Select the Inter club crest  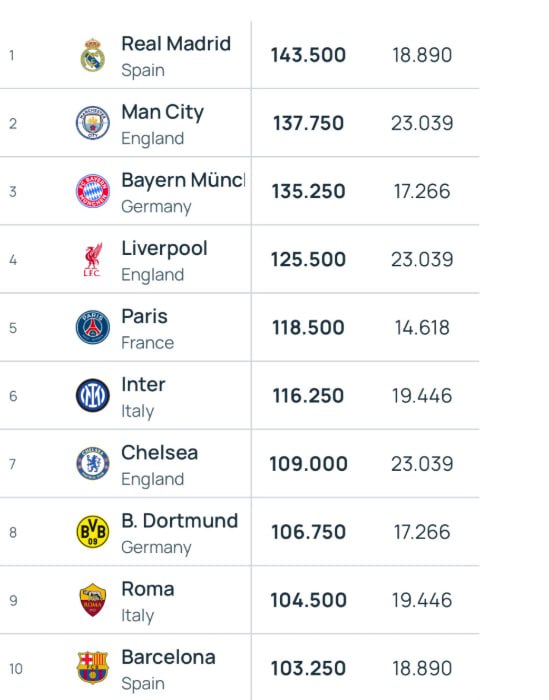coord(93,396)
